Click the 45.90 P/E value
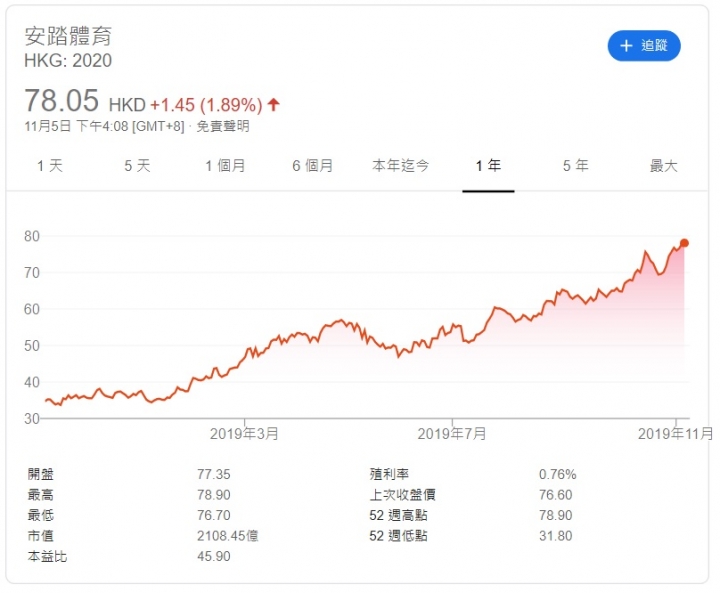The width and height of the screenshot is (720, 593). pyautogui.click(x=214, y=556)
